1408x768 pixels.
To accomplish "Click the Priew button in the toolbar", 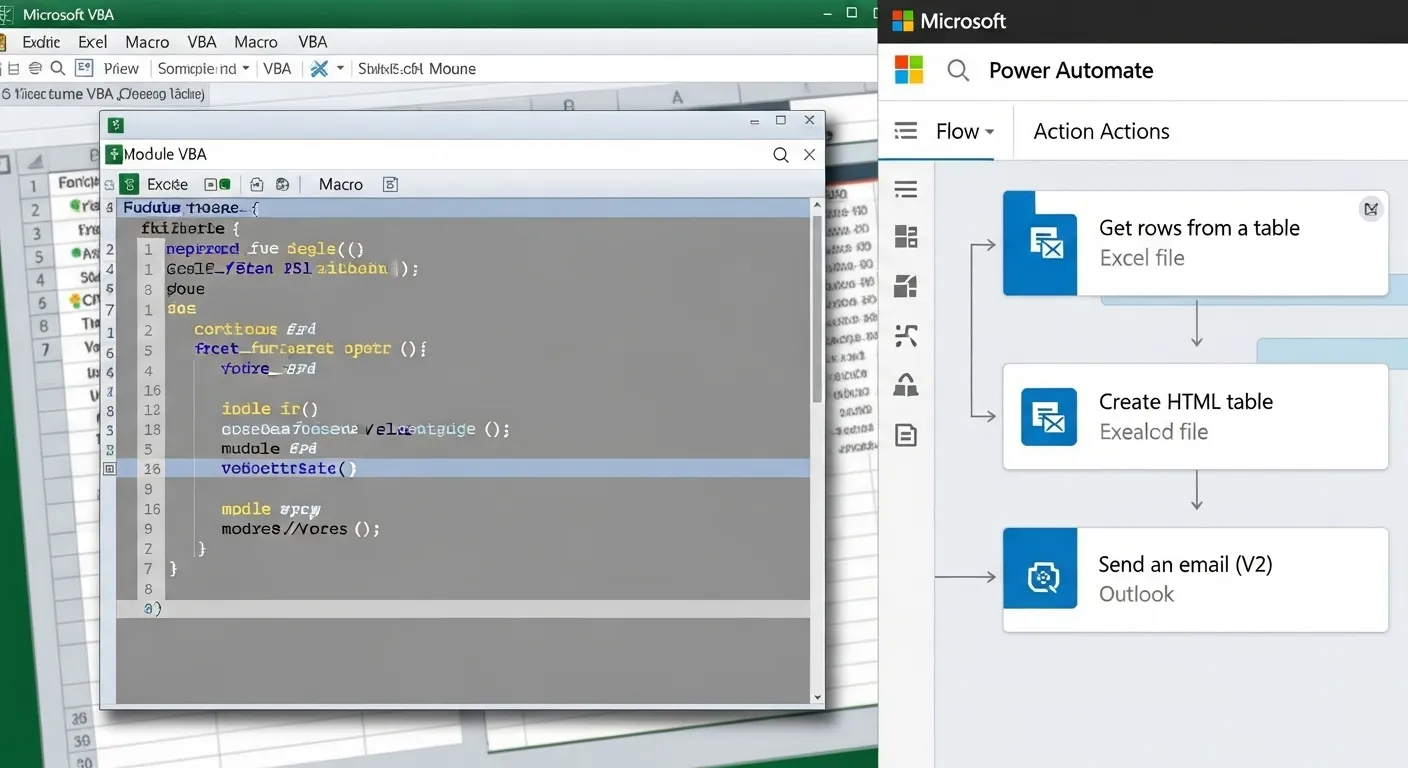I will (121, 69).
